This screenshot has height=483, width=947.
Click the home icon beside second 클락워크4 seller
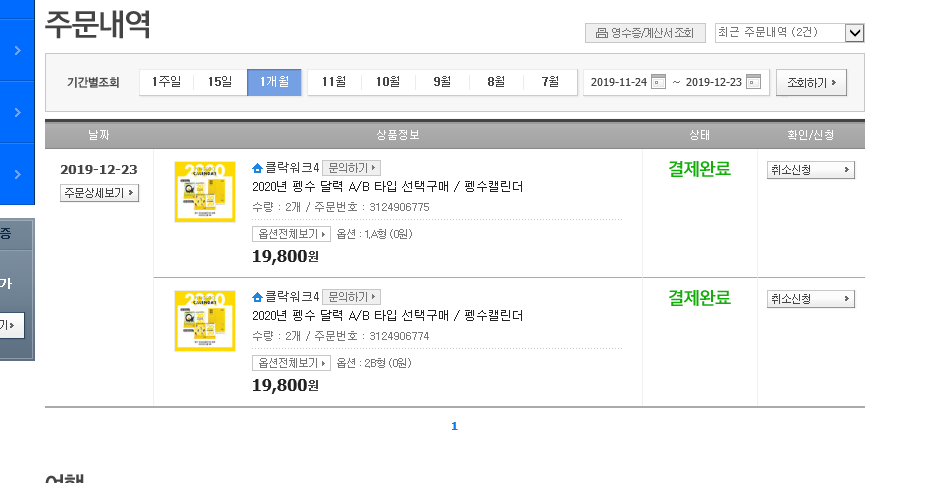point(257,296)
